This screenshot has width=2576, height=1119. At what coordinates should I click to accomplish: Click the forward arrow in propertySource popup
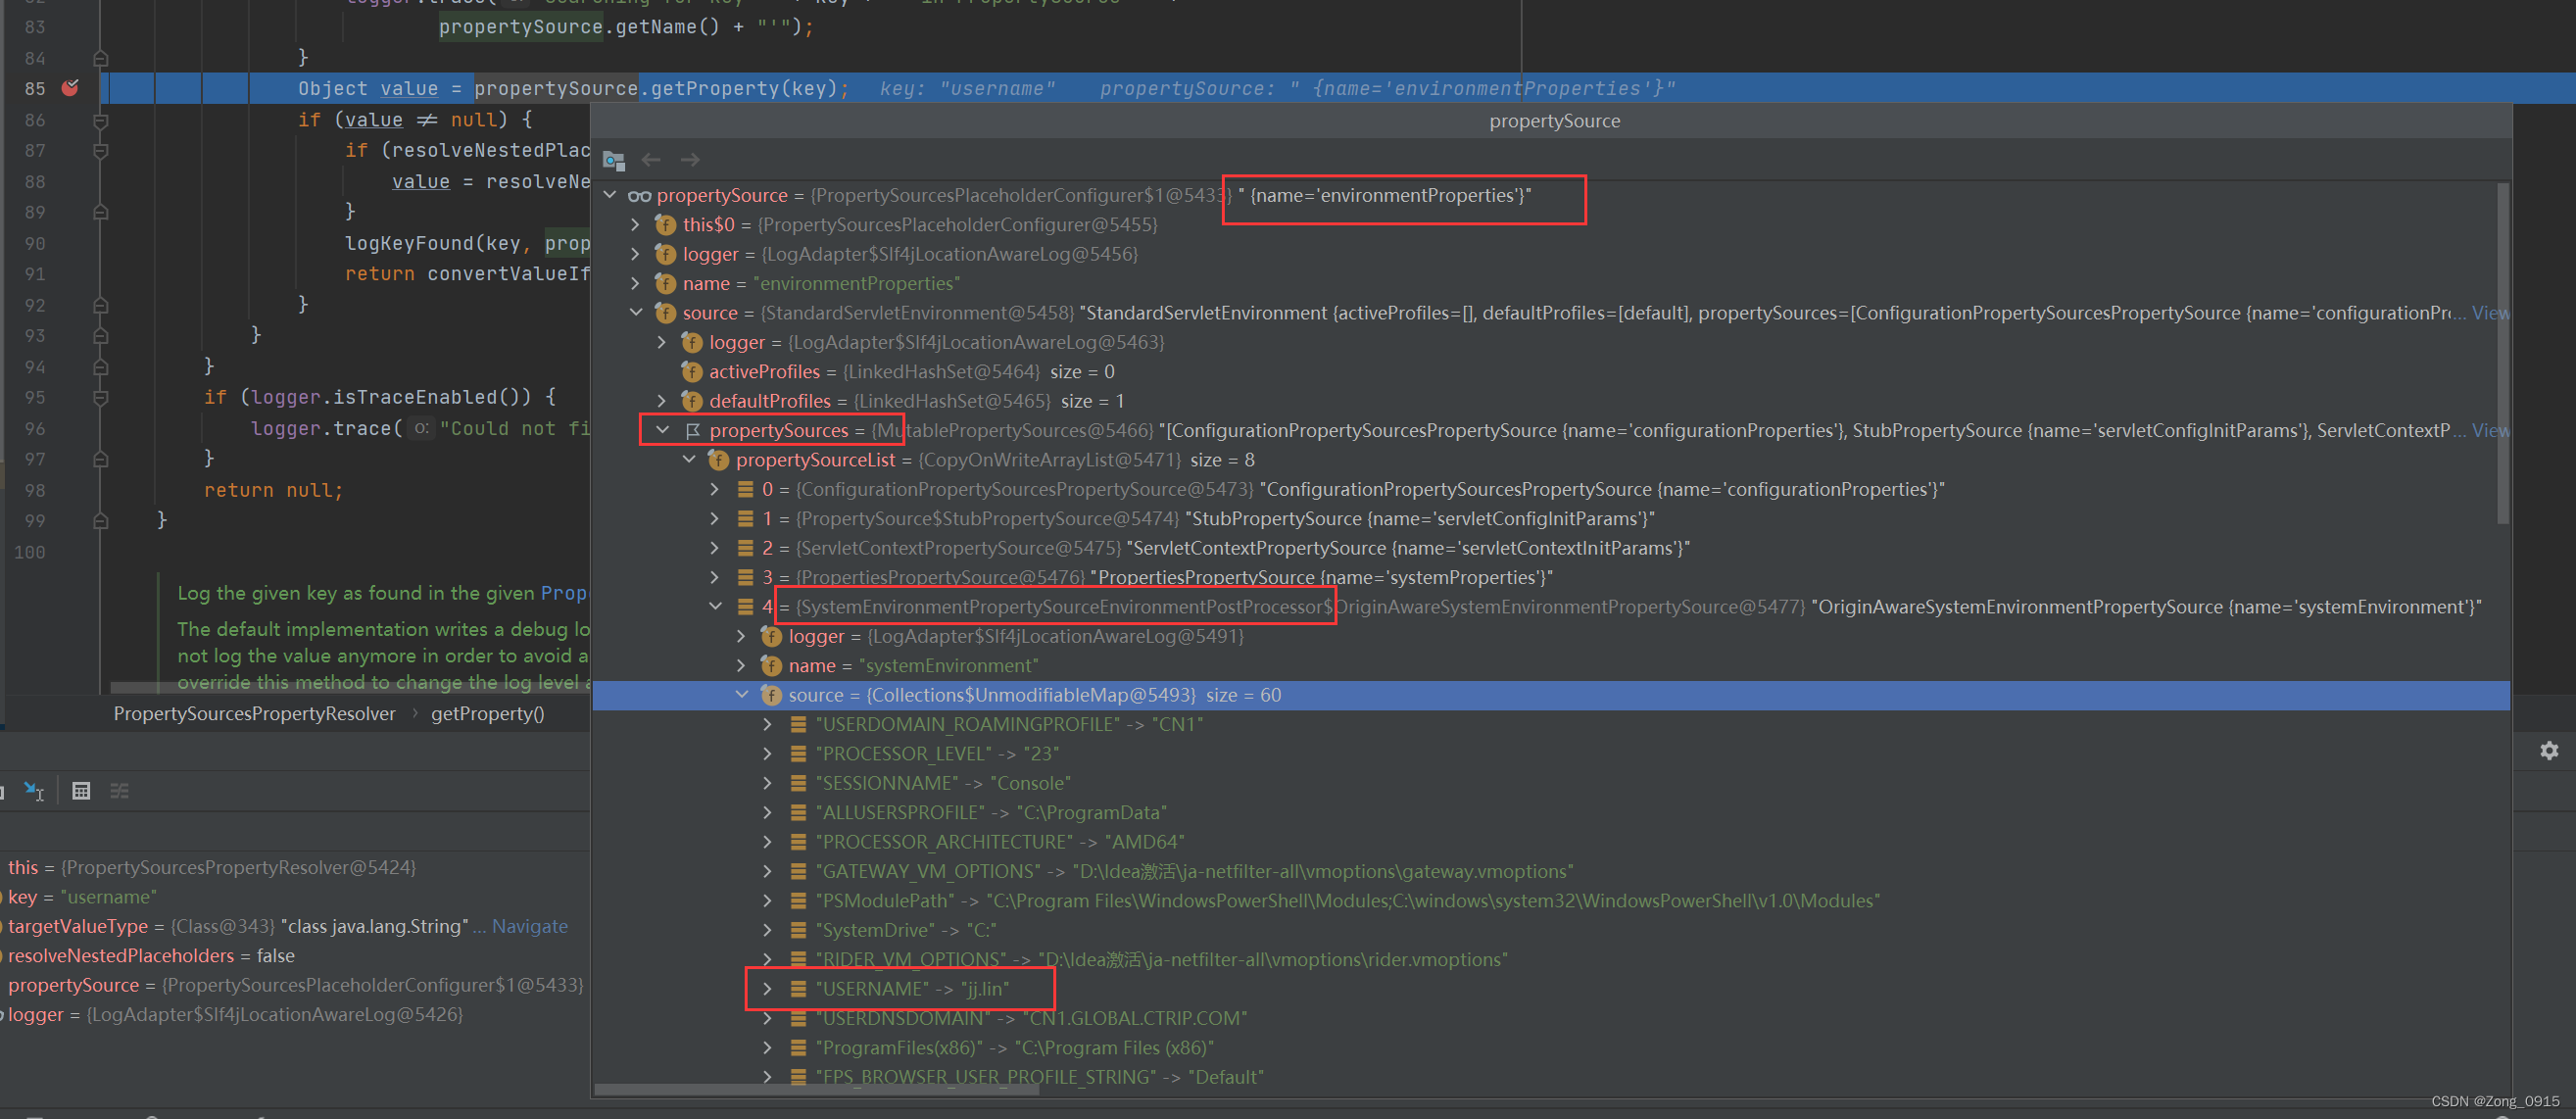coord(690,159)
